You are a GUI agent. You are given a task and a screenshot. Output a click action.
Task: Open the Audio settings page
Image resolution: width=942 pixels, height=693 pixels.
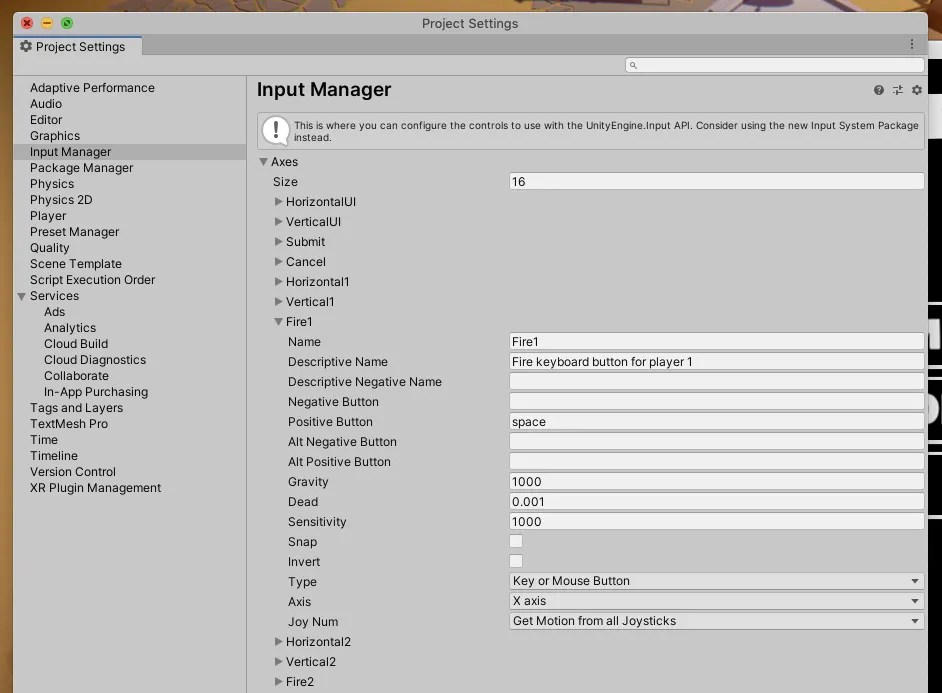pos(45,103)
